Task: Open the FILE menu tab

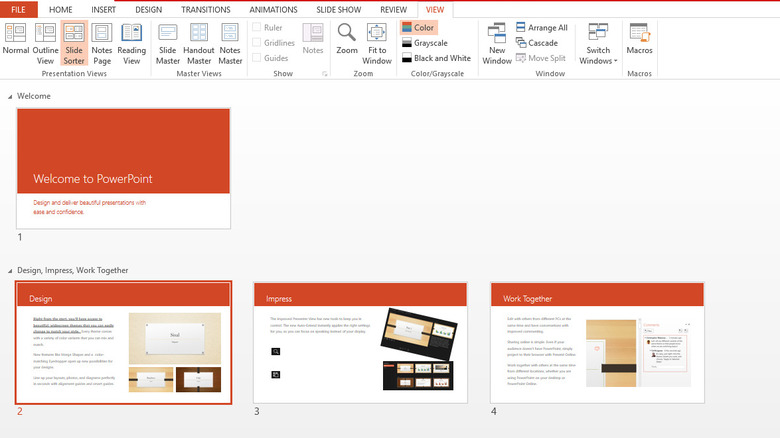Action: coord(18,9)
